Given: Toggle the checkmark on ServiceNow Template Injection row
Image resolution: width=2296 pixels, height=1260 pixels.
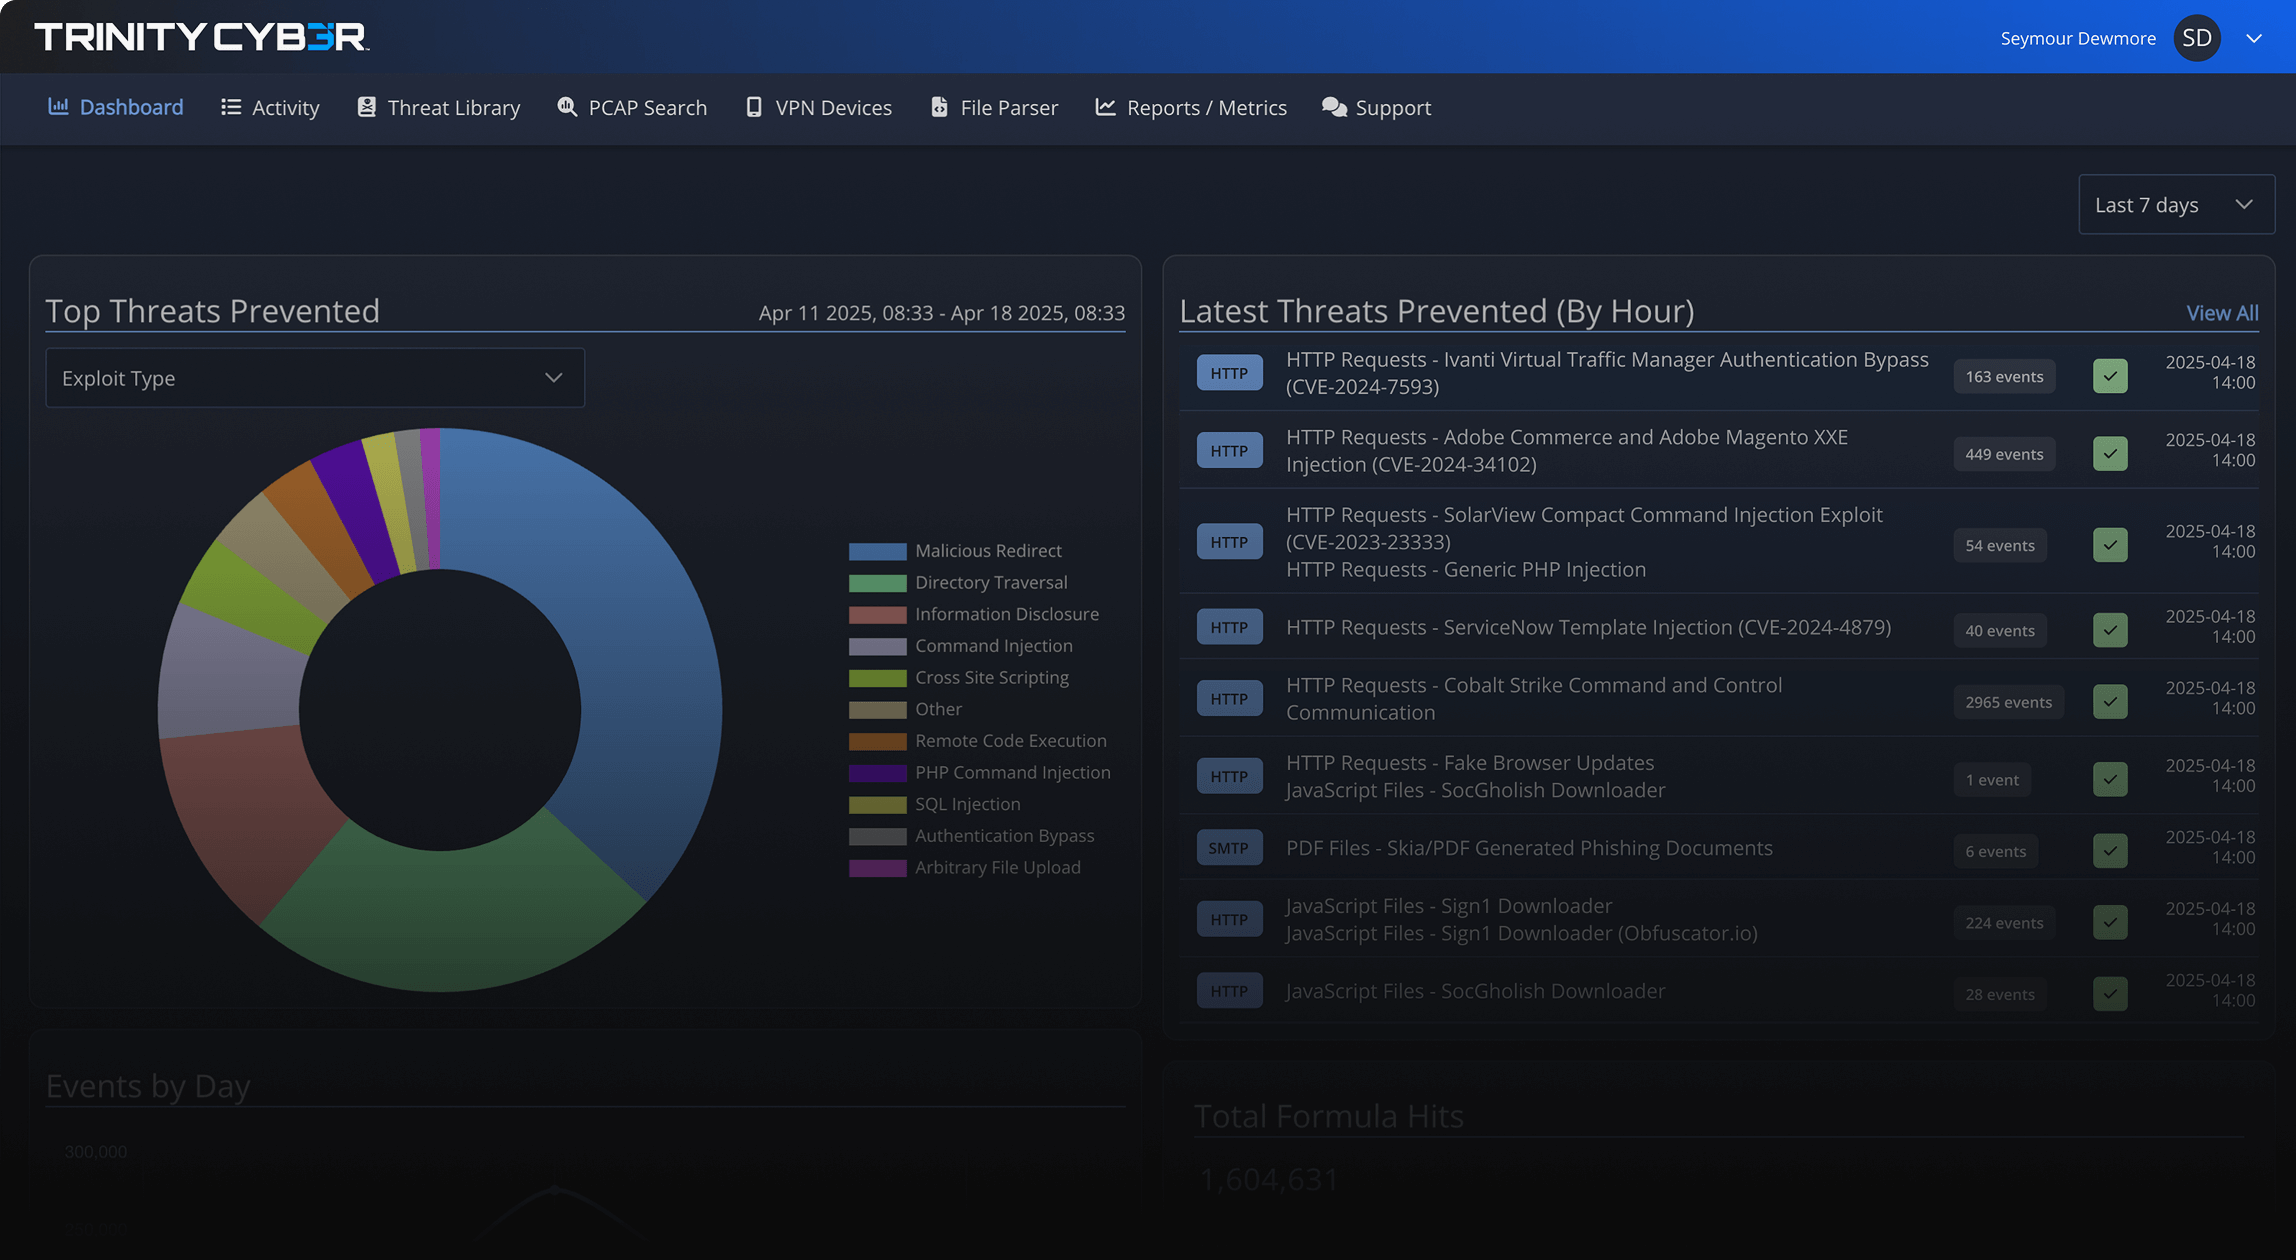Looking at the screenshot, I should 2110,630.
